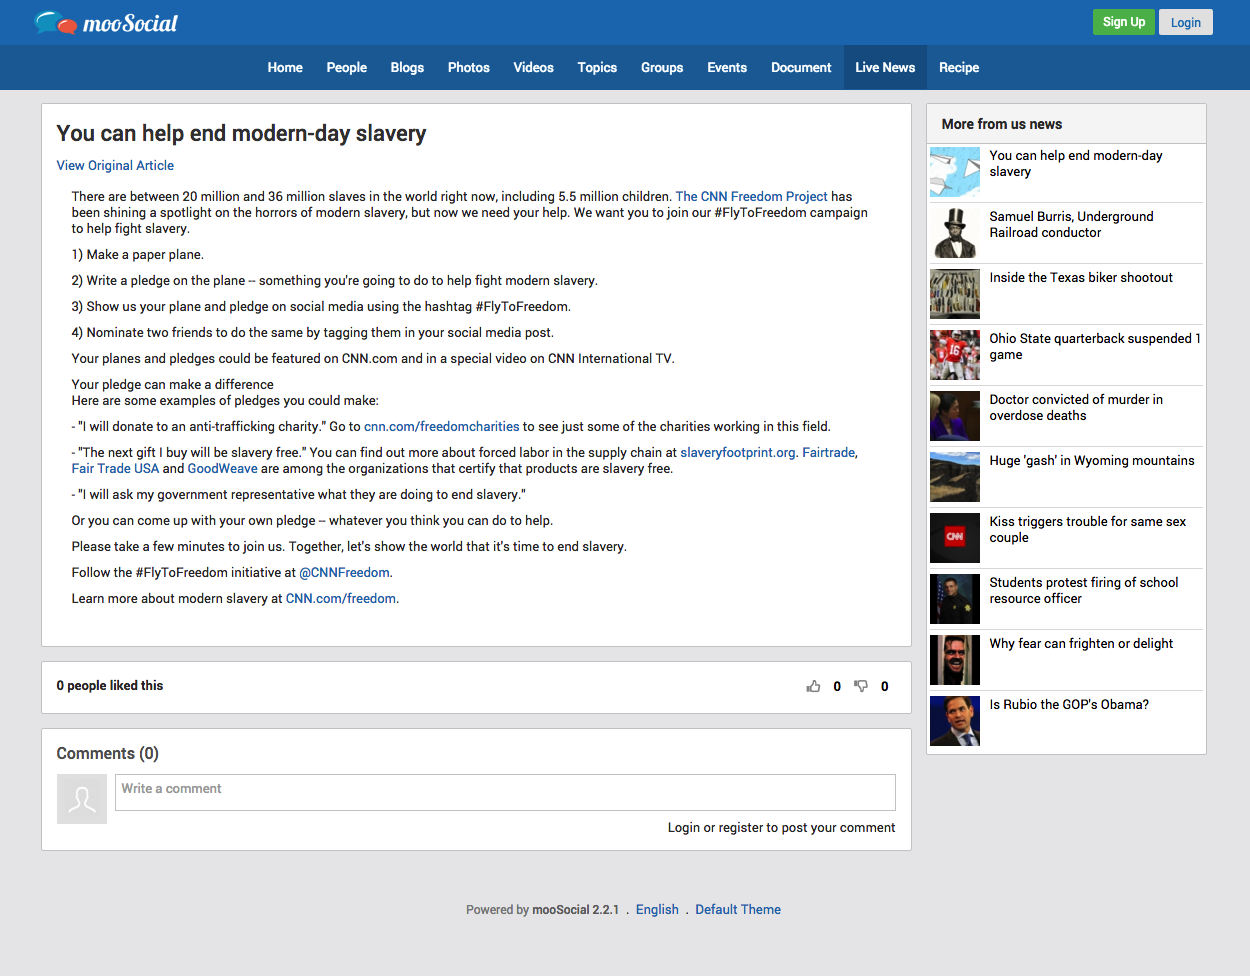
Task: Open 'Huge gash in Wyoming mountains' headline
Action: 1092,460
